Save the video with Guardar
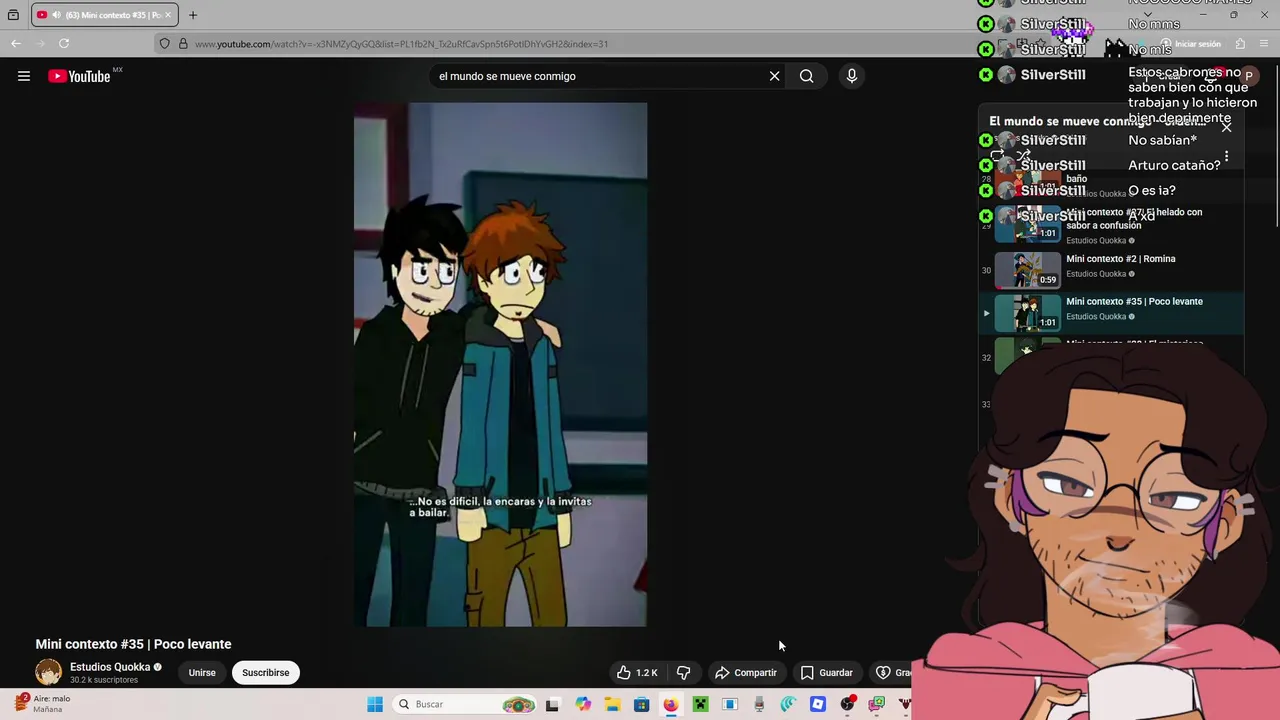 pos(827,673)
